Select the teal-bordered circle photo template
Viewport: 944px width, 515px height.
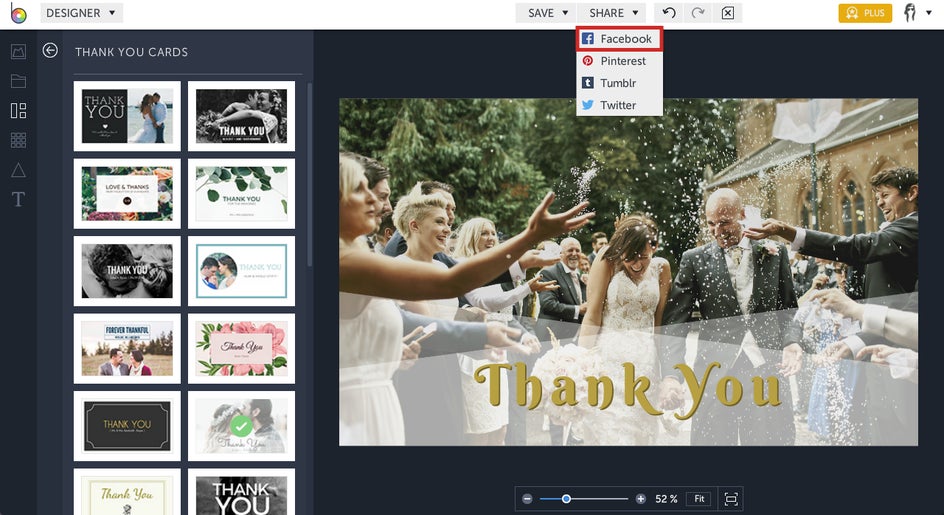241,271
